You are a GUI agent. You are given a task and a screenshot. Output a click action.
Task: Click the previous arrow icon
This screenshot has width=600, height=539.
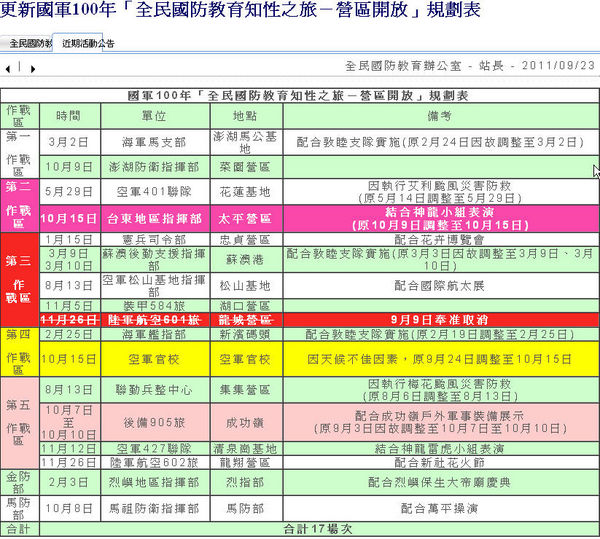(9, 69)
